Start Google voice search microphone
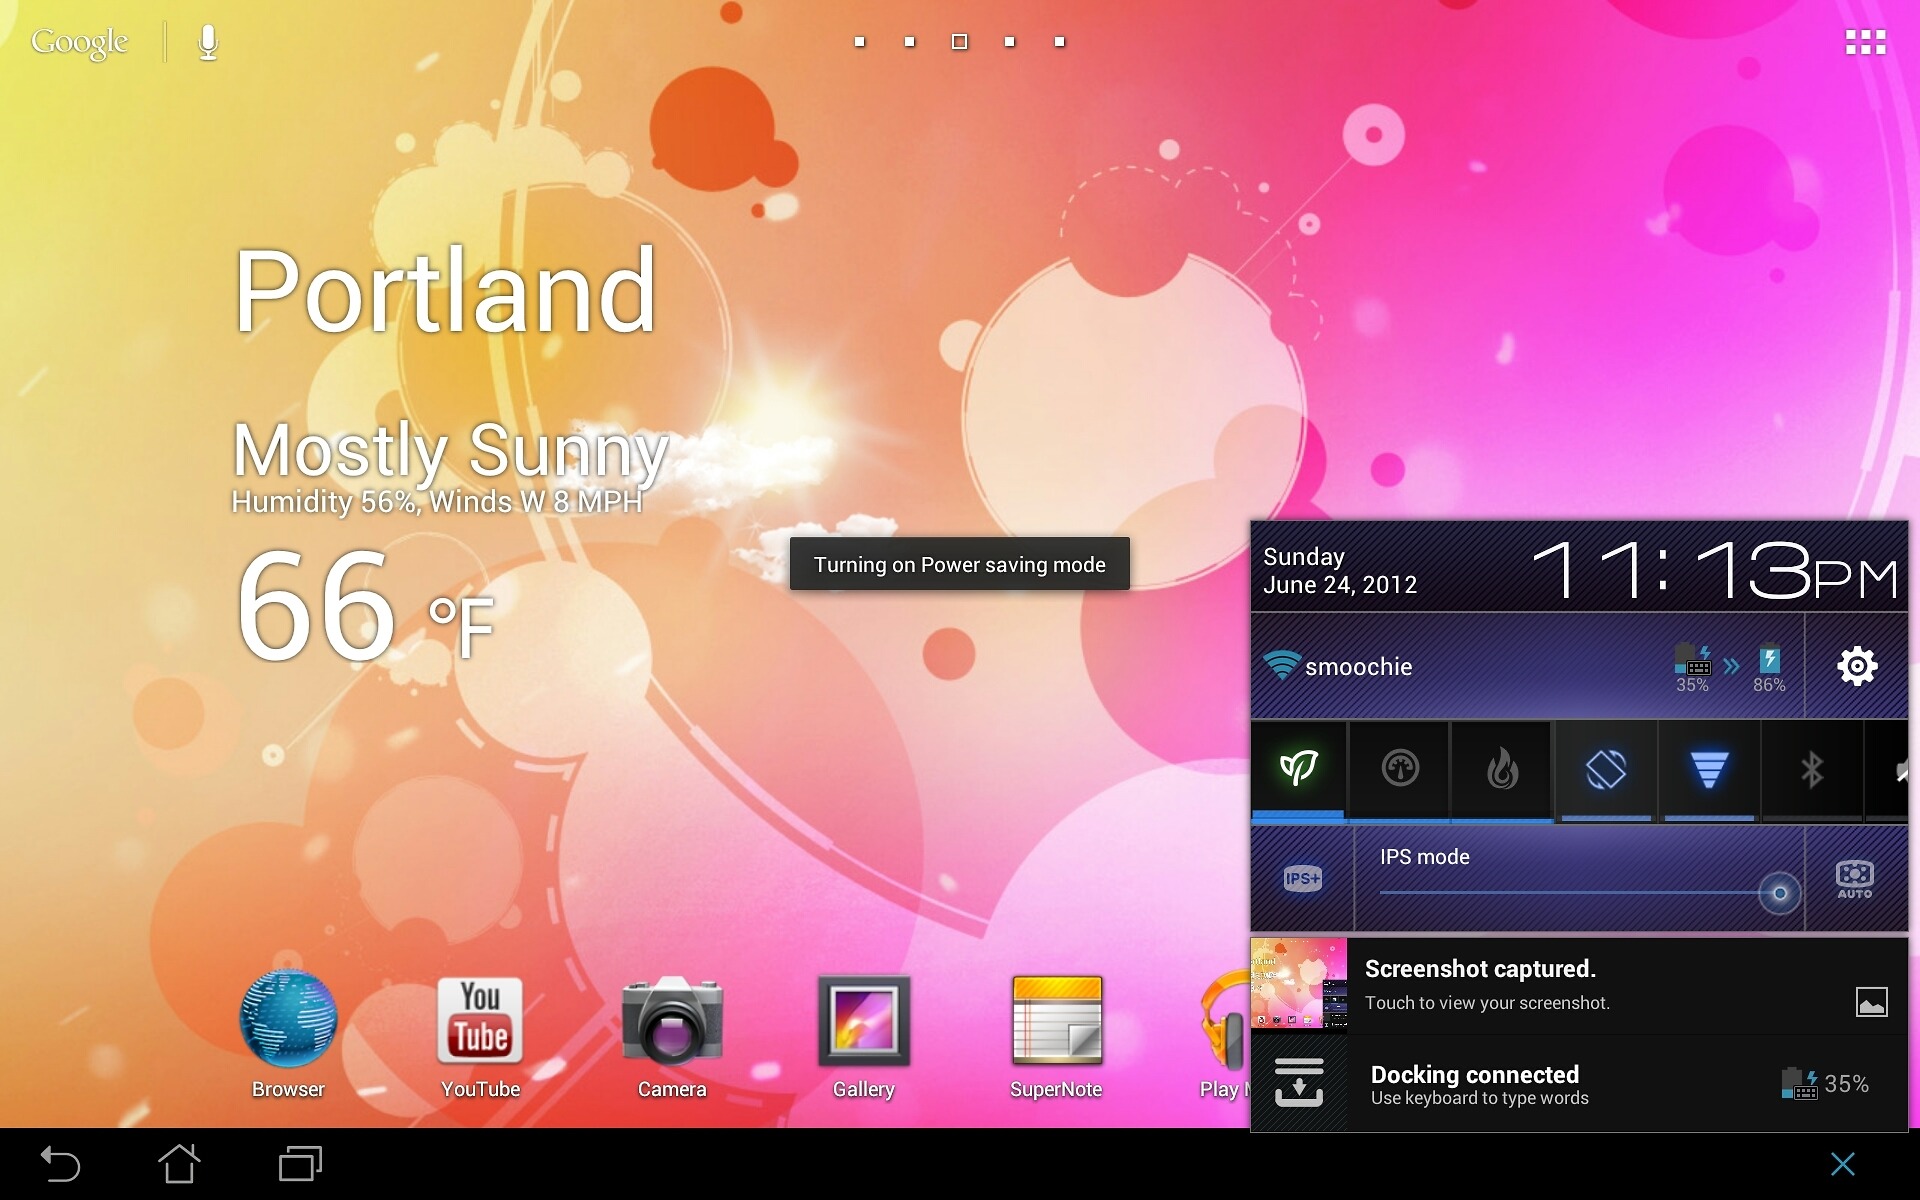Viewport: 1920px width, 1200px height. [x=208, y=42]
